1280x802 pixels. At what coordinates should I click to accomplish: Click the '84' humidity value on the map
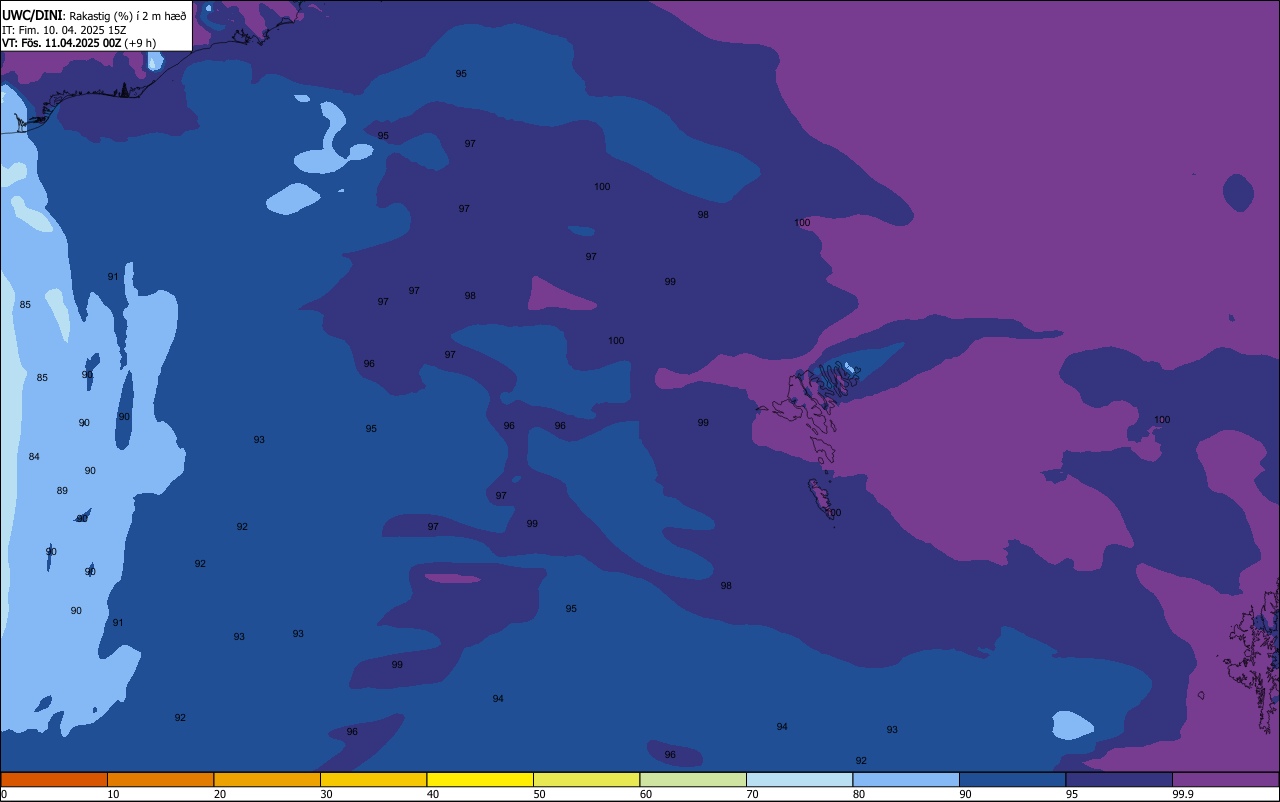[x=34, y=457]
